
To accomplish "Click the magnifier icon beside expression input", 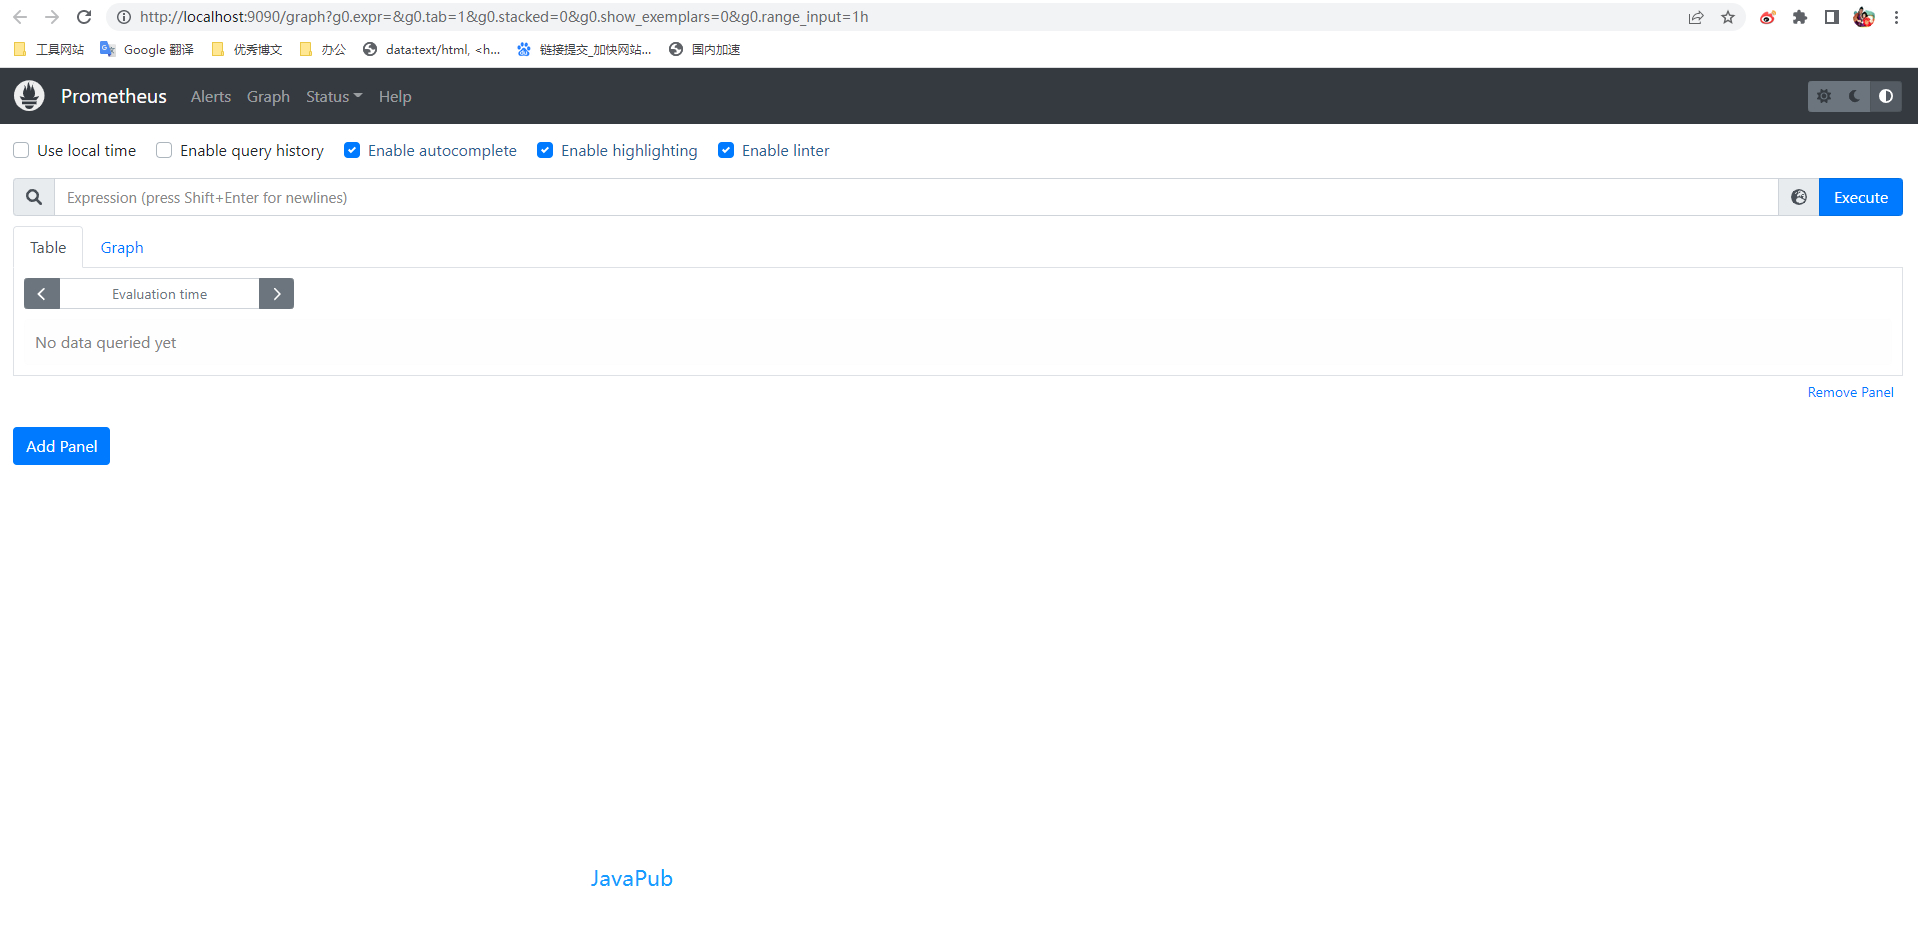I will pyautogui.click(x=34, y=197).
